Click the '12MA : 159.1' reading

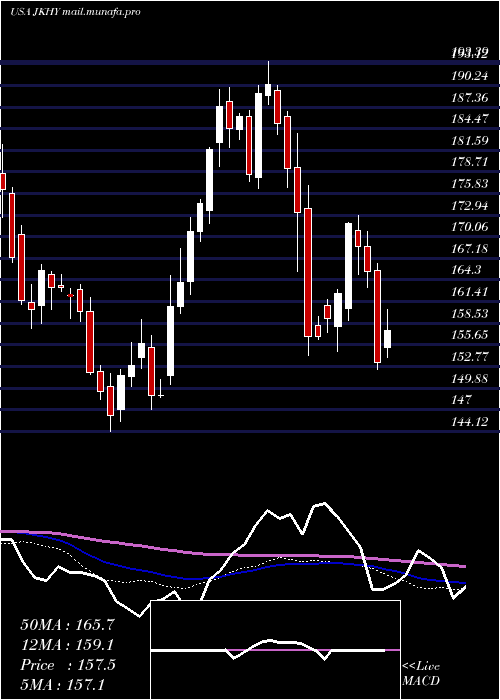(67, 645)
